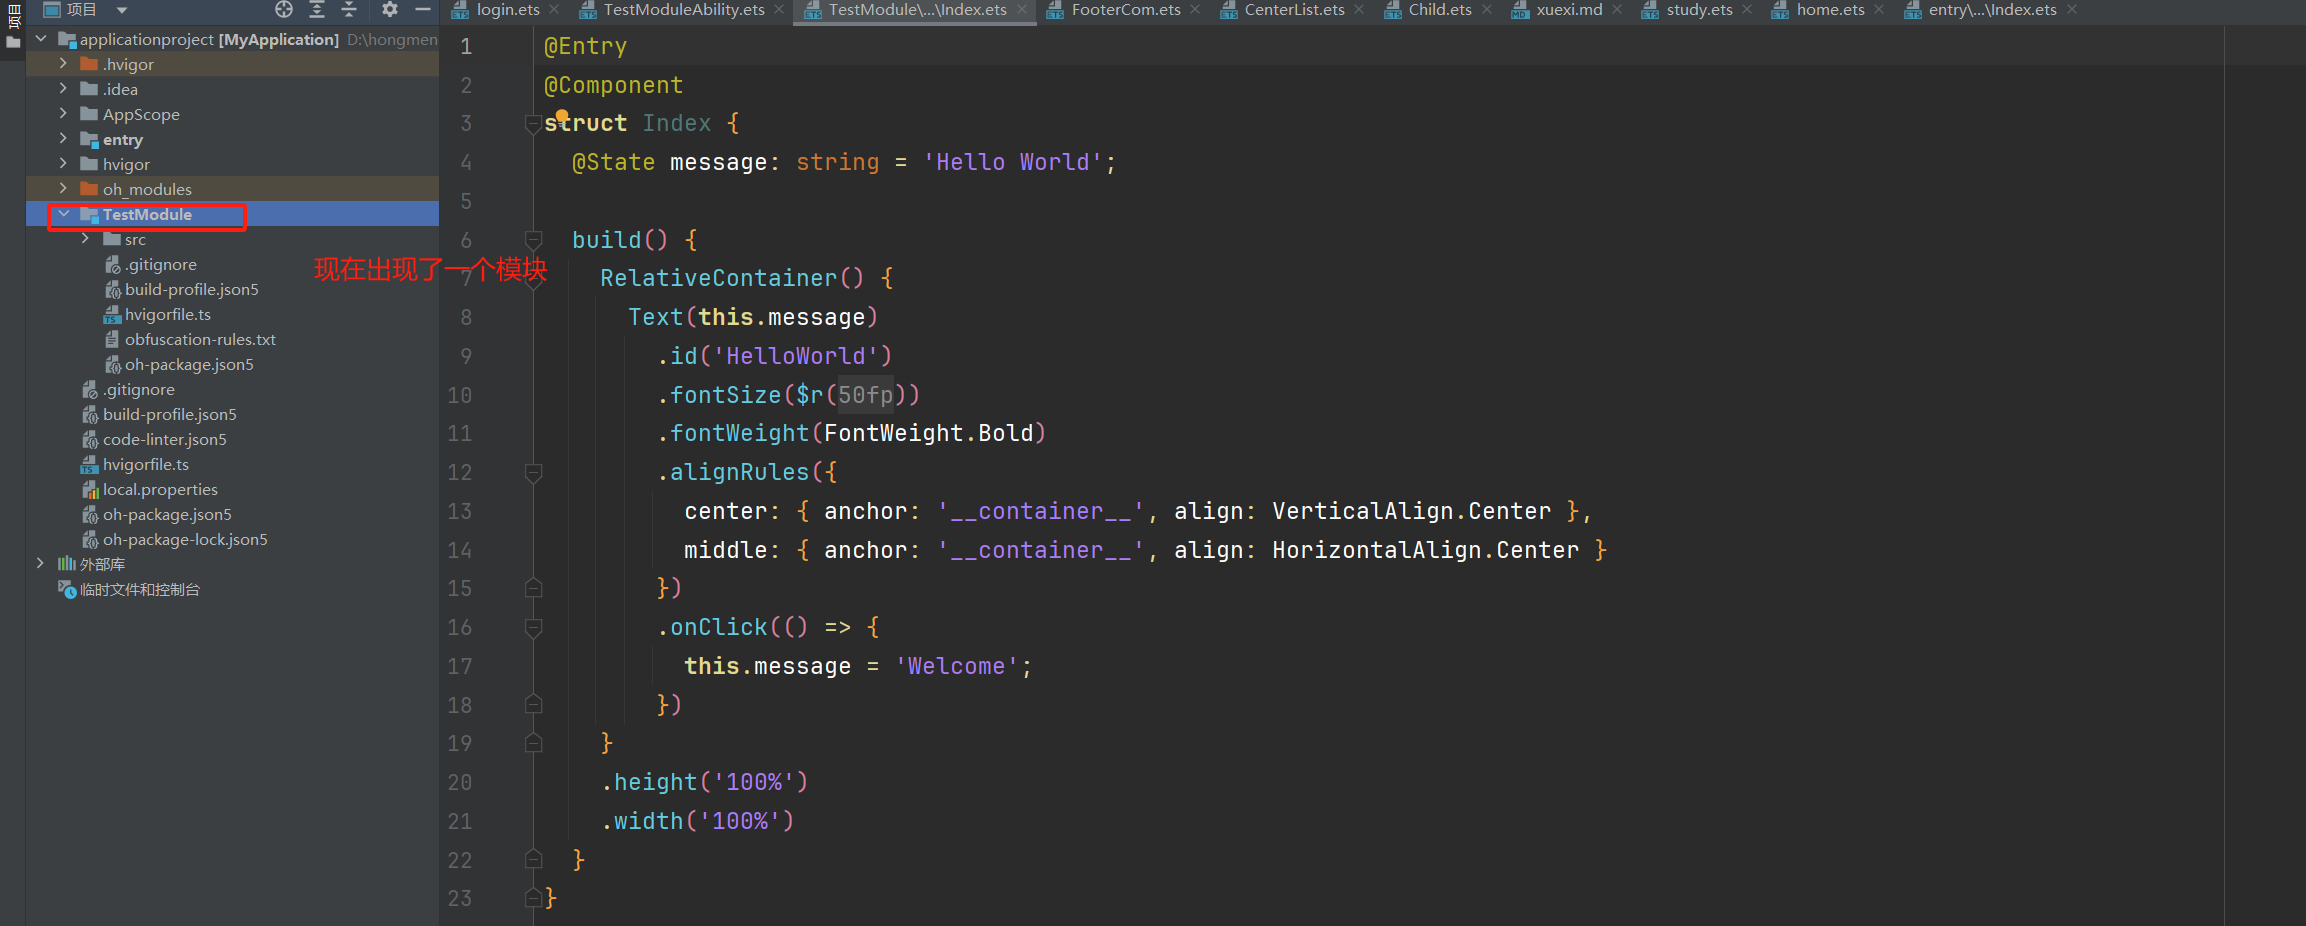
Task: Expand the oh_modules folder
Action: pos(63,189)
